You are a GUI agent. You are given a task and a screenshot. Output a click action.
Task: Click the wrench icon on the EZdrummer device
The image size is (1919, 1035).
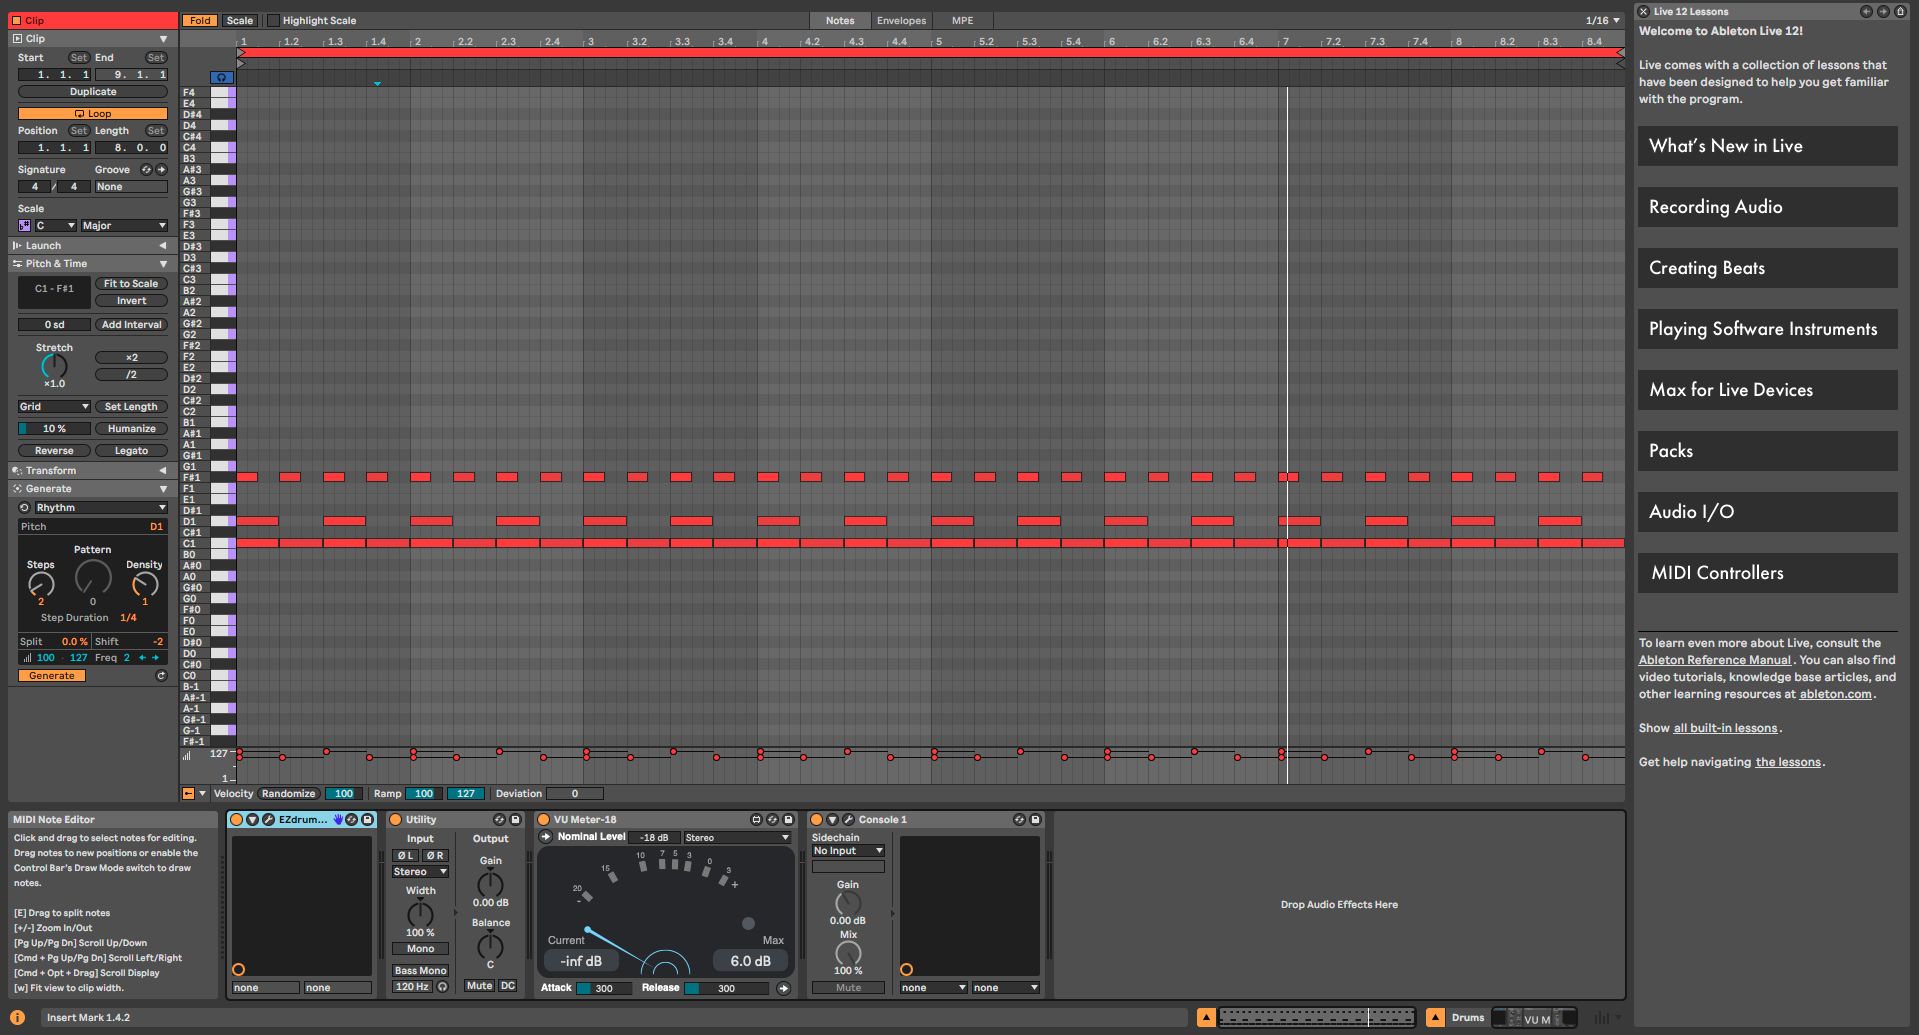click(269, 819)
